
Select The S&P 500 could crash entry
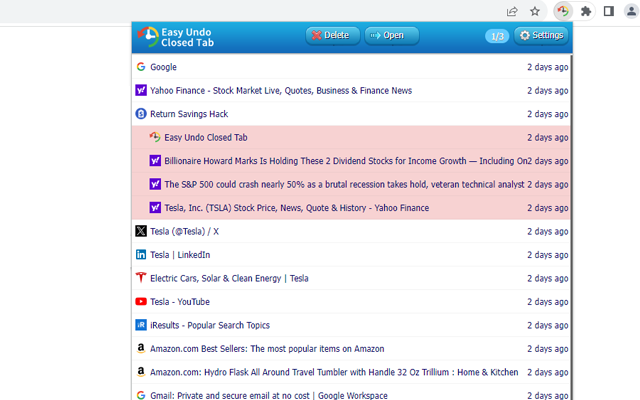pos(351,184)
